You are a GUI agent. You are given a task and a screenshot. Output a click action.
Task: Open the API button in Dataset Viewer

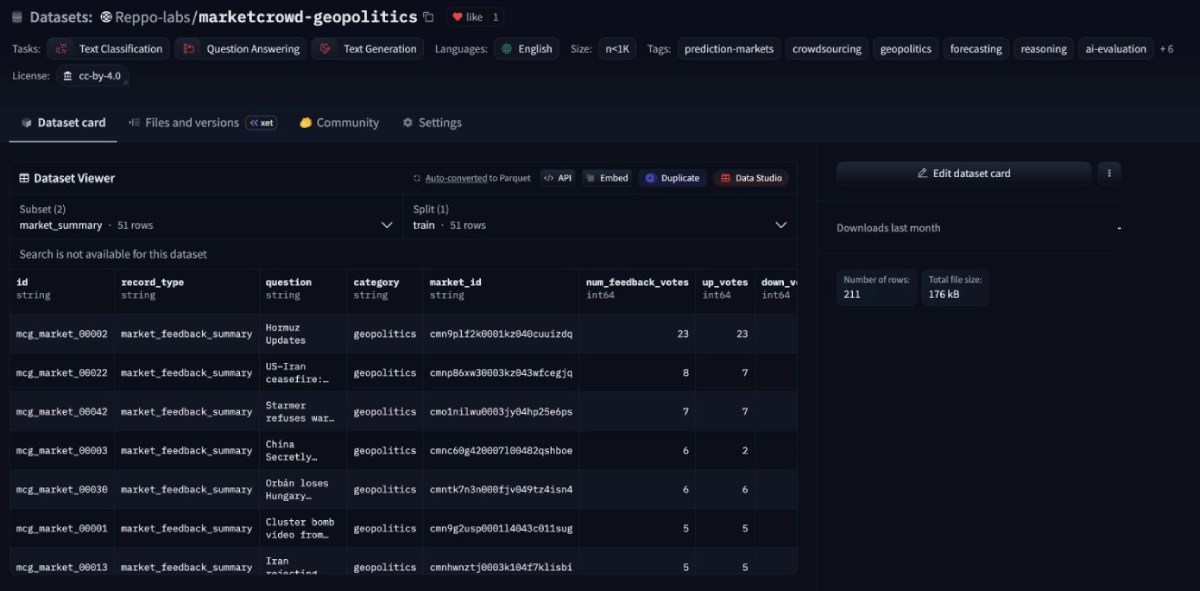click(557, 178)
